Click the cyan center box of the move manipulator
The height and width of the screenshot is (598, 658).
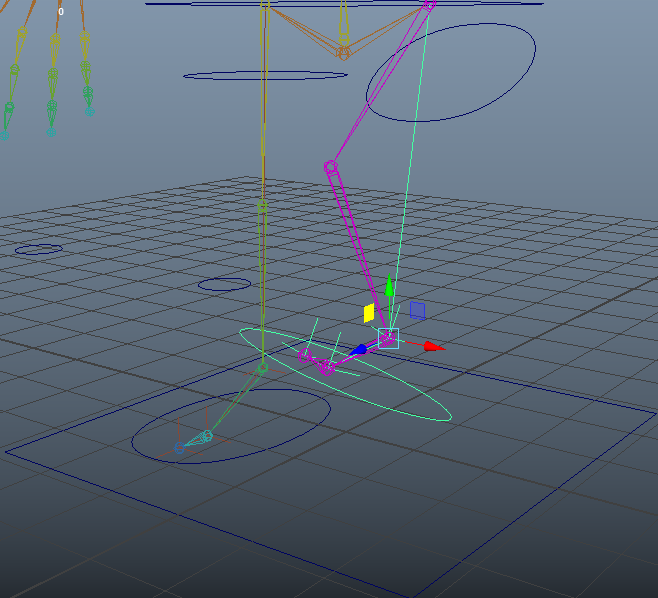click(388, 338)
